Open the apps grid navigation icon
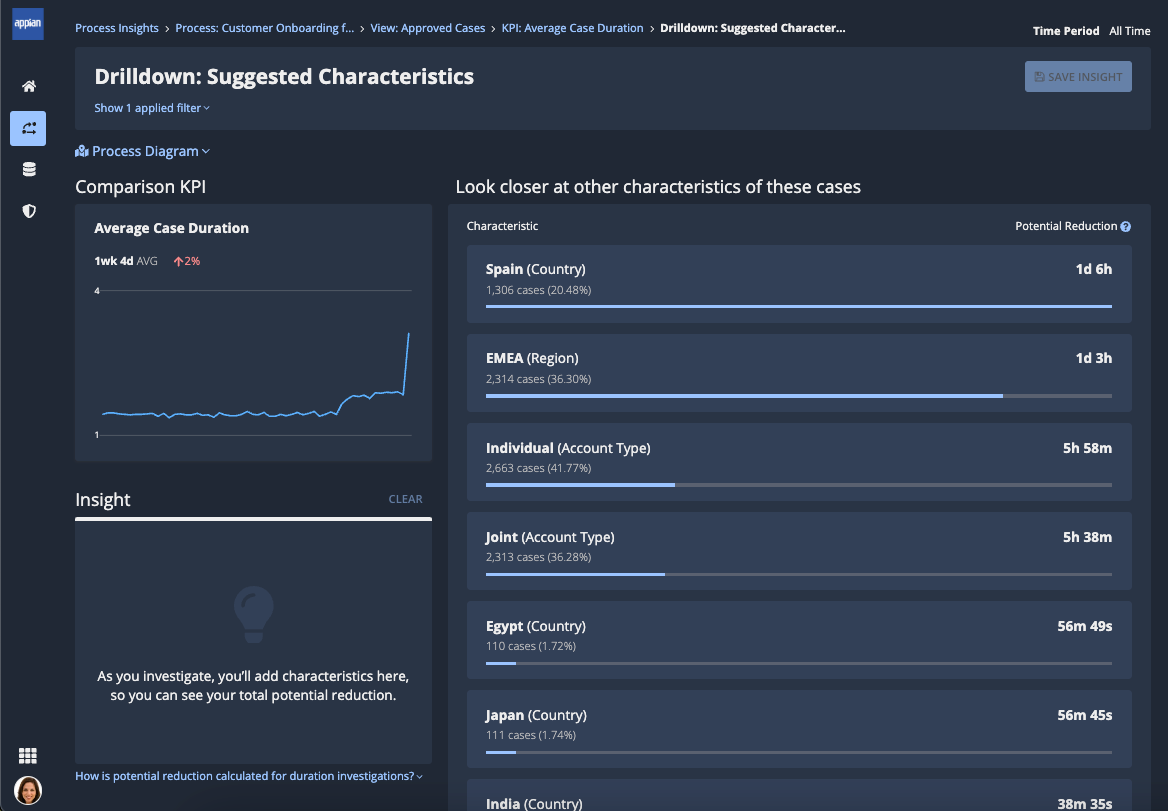 28,756
